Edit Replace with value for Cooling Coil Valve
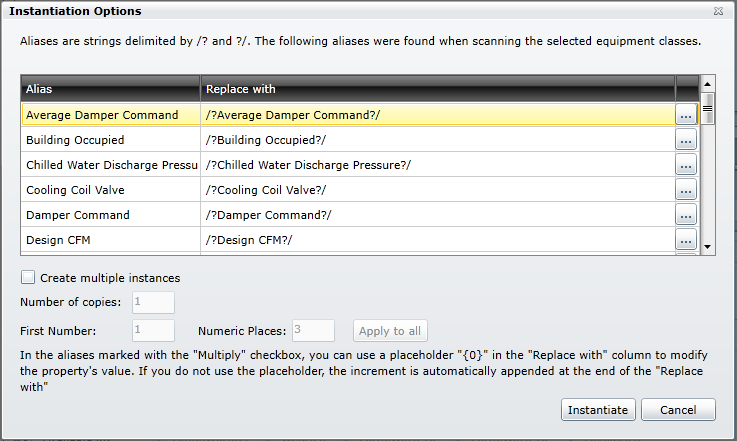This screenshot has height=441, width=737. pyautogui.click(x=437, y=190)
